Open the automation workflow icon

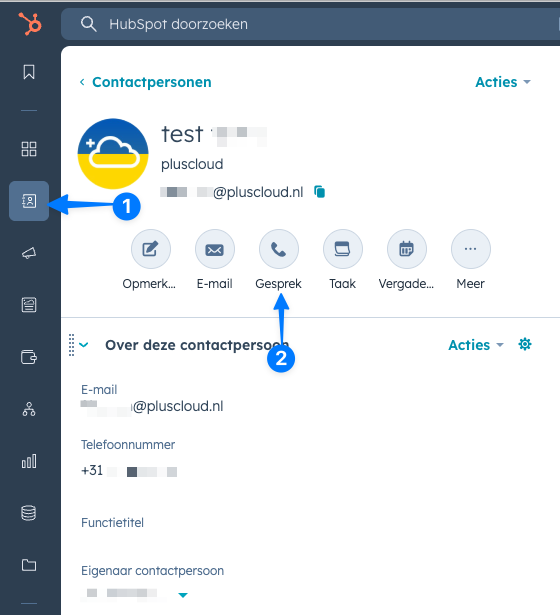coord(29,409)
